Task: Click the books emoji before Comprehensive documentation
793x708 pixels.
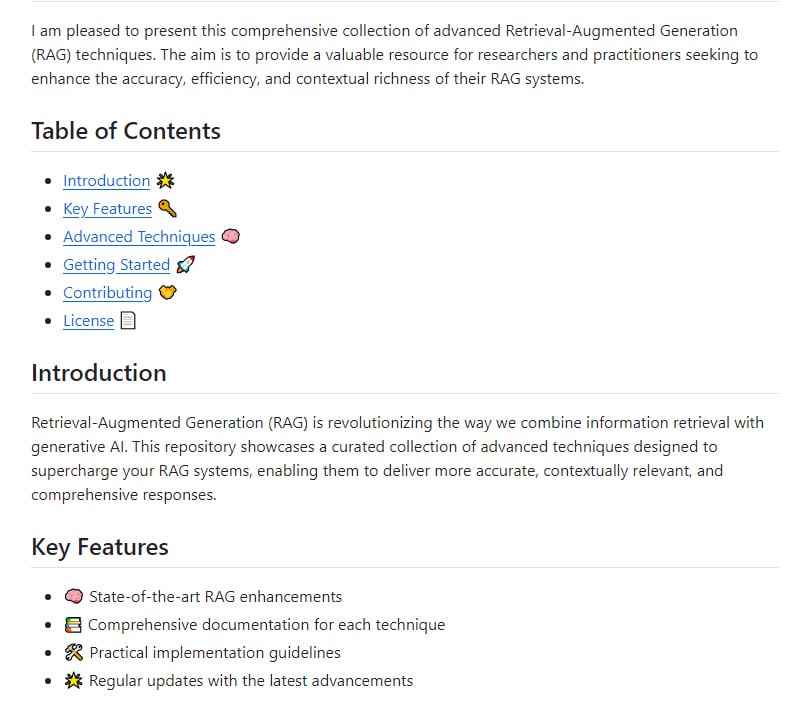Action: (x=73, y=625)
